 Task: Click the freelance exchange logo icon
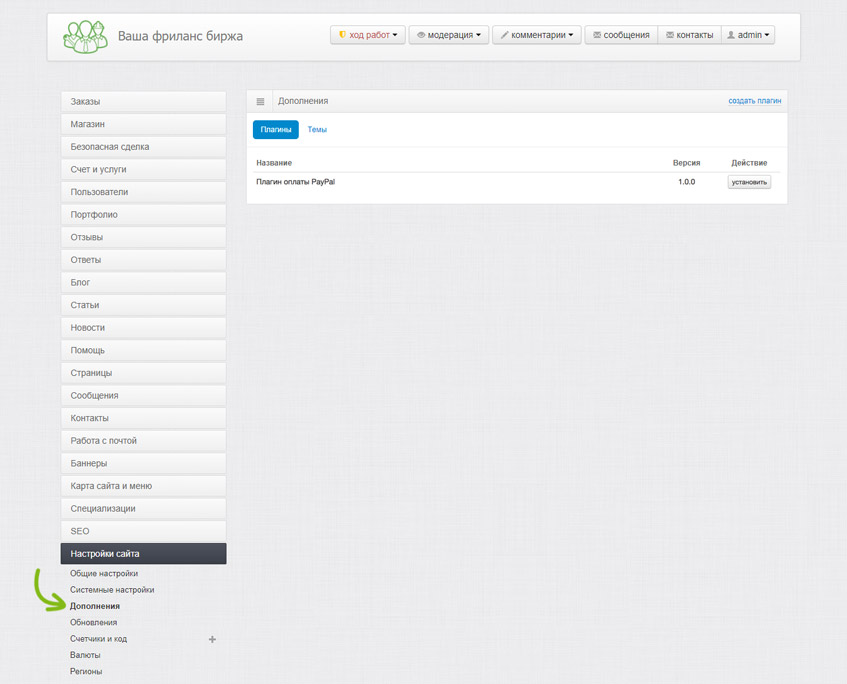tap(85, 37)
